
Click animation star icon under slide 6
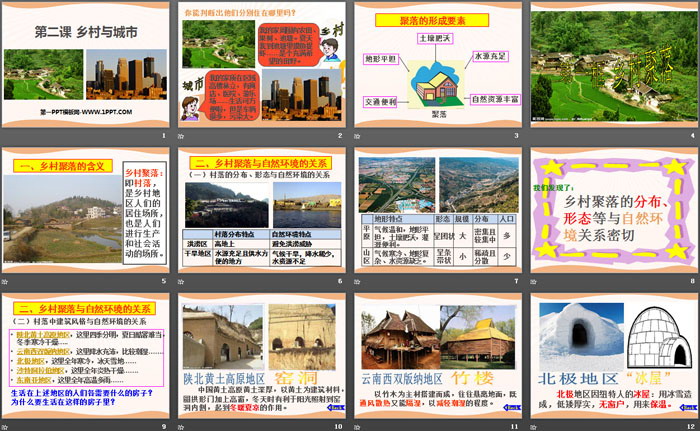click(181, 281)
